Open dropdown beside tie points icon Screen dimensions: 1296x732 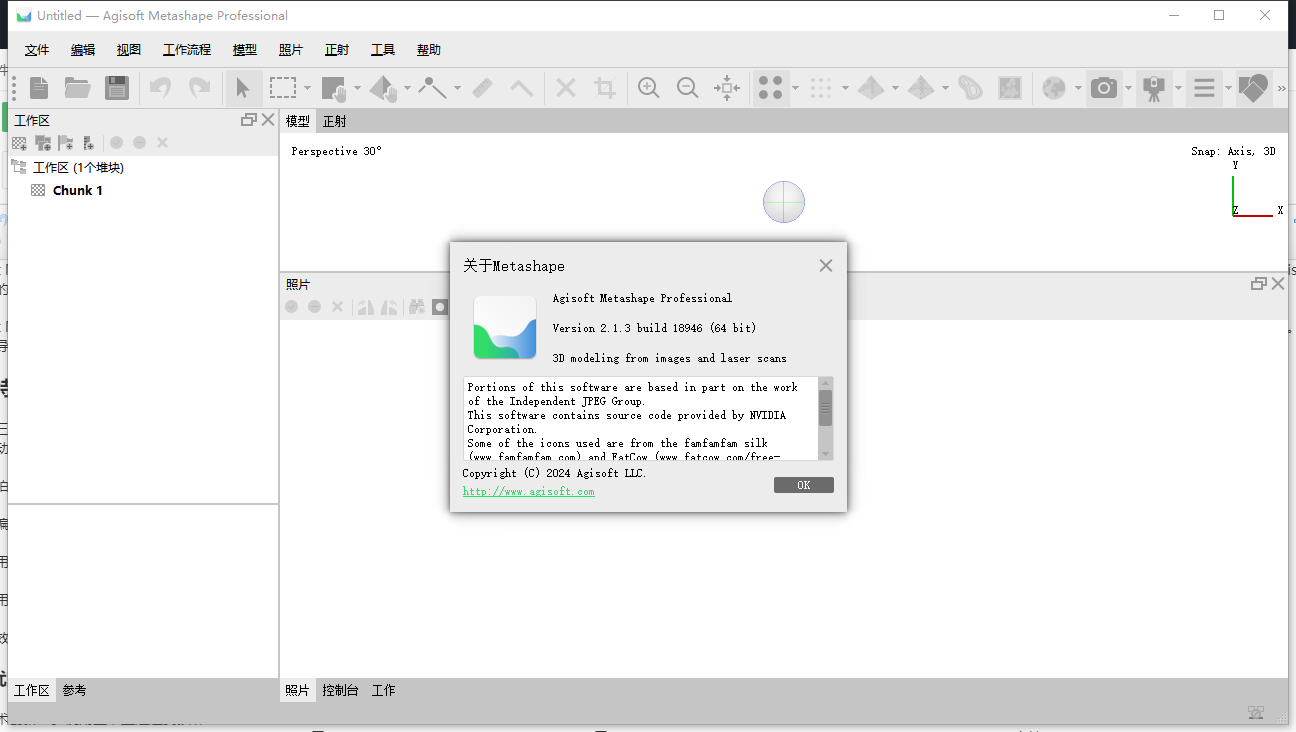(x=795, y=88)
